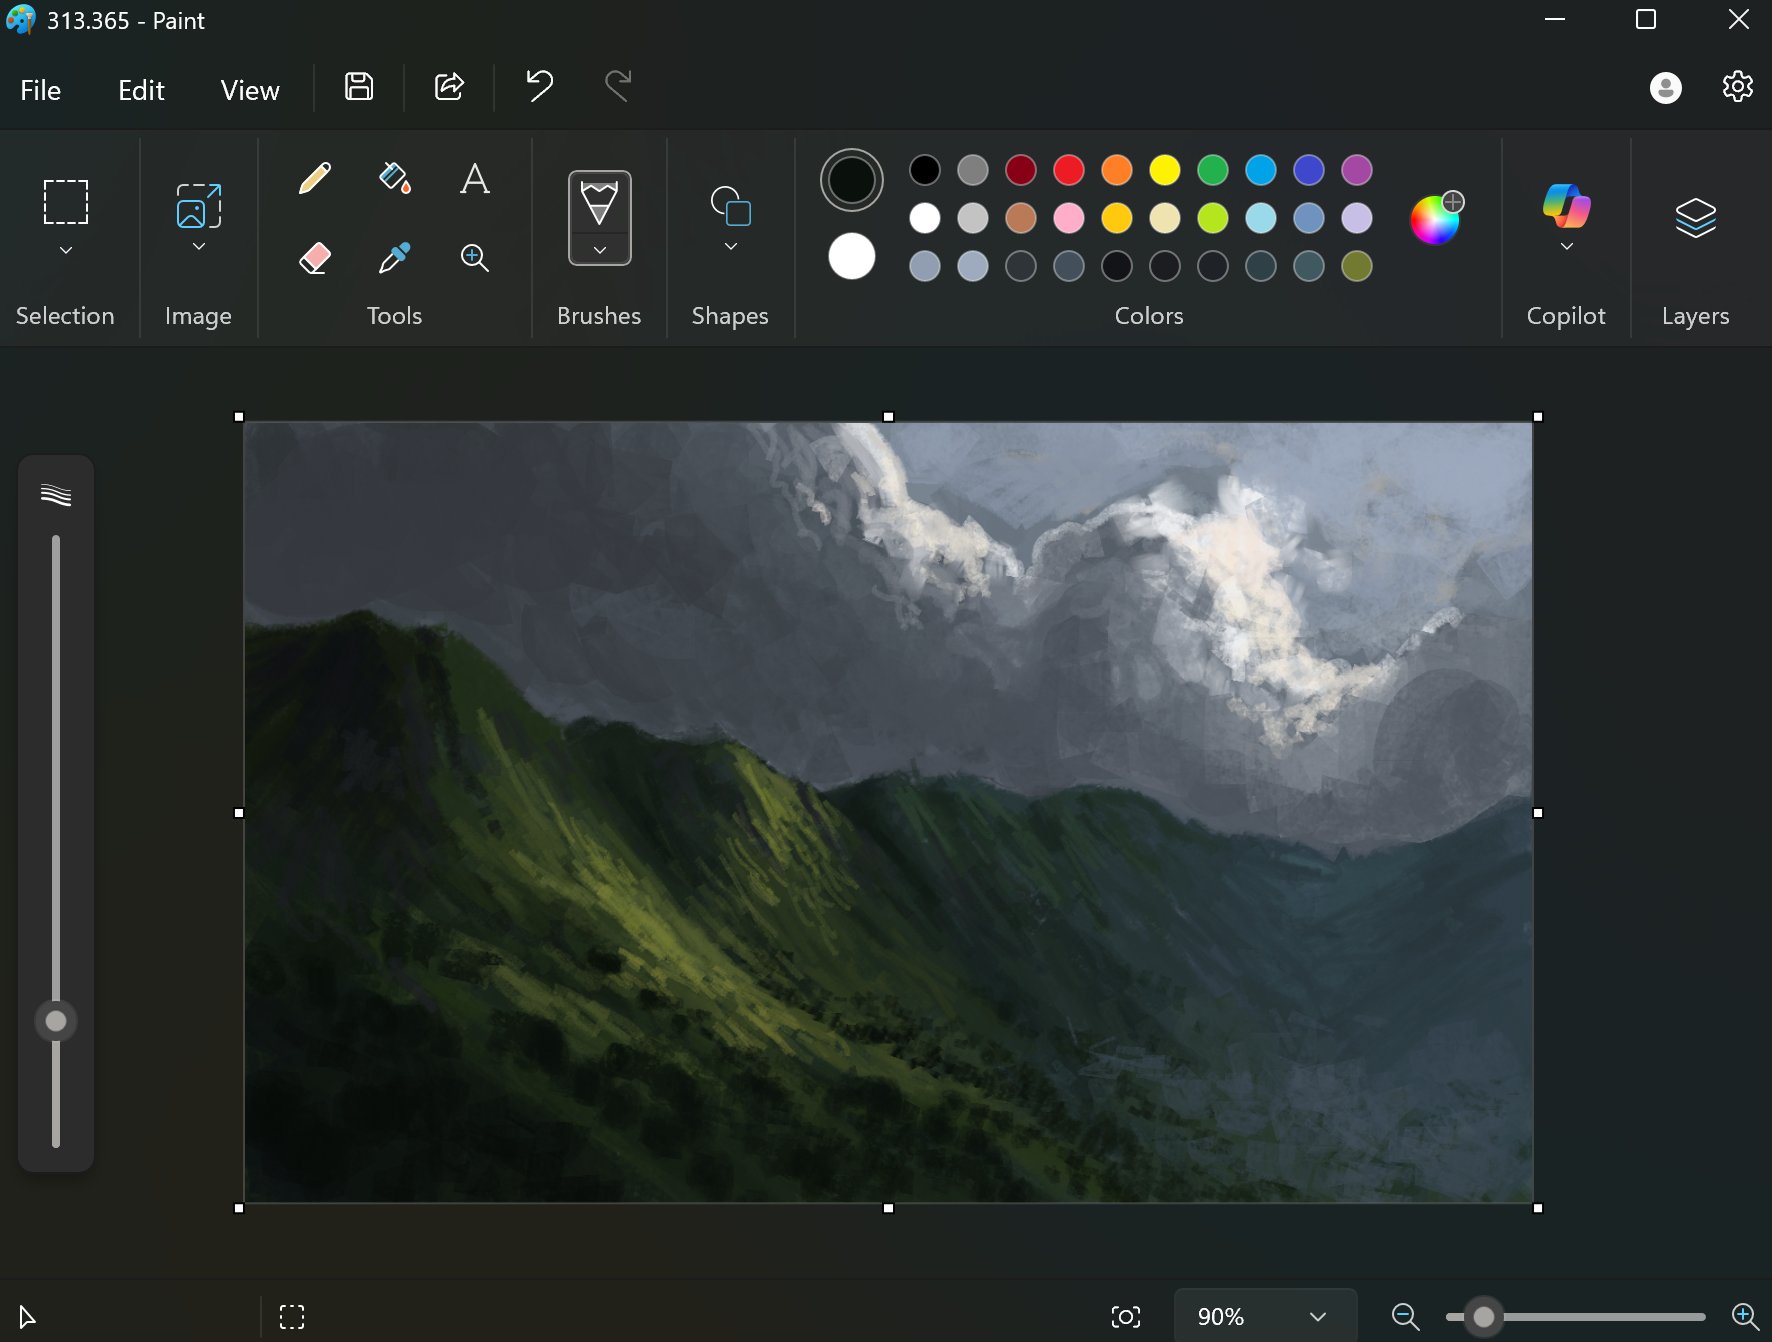The width and height of the screenshot is (1772, 1342).
Task: Pick the dark red palette color
Action: click(1021, 170)
